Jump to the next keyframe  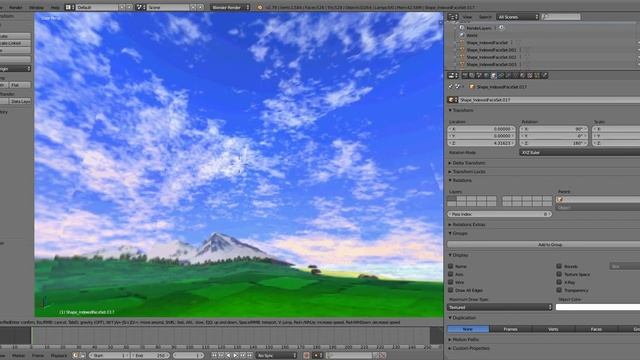[x=243, y=356]
